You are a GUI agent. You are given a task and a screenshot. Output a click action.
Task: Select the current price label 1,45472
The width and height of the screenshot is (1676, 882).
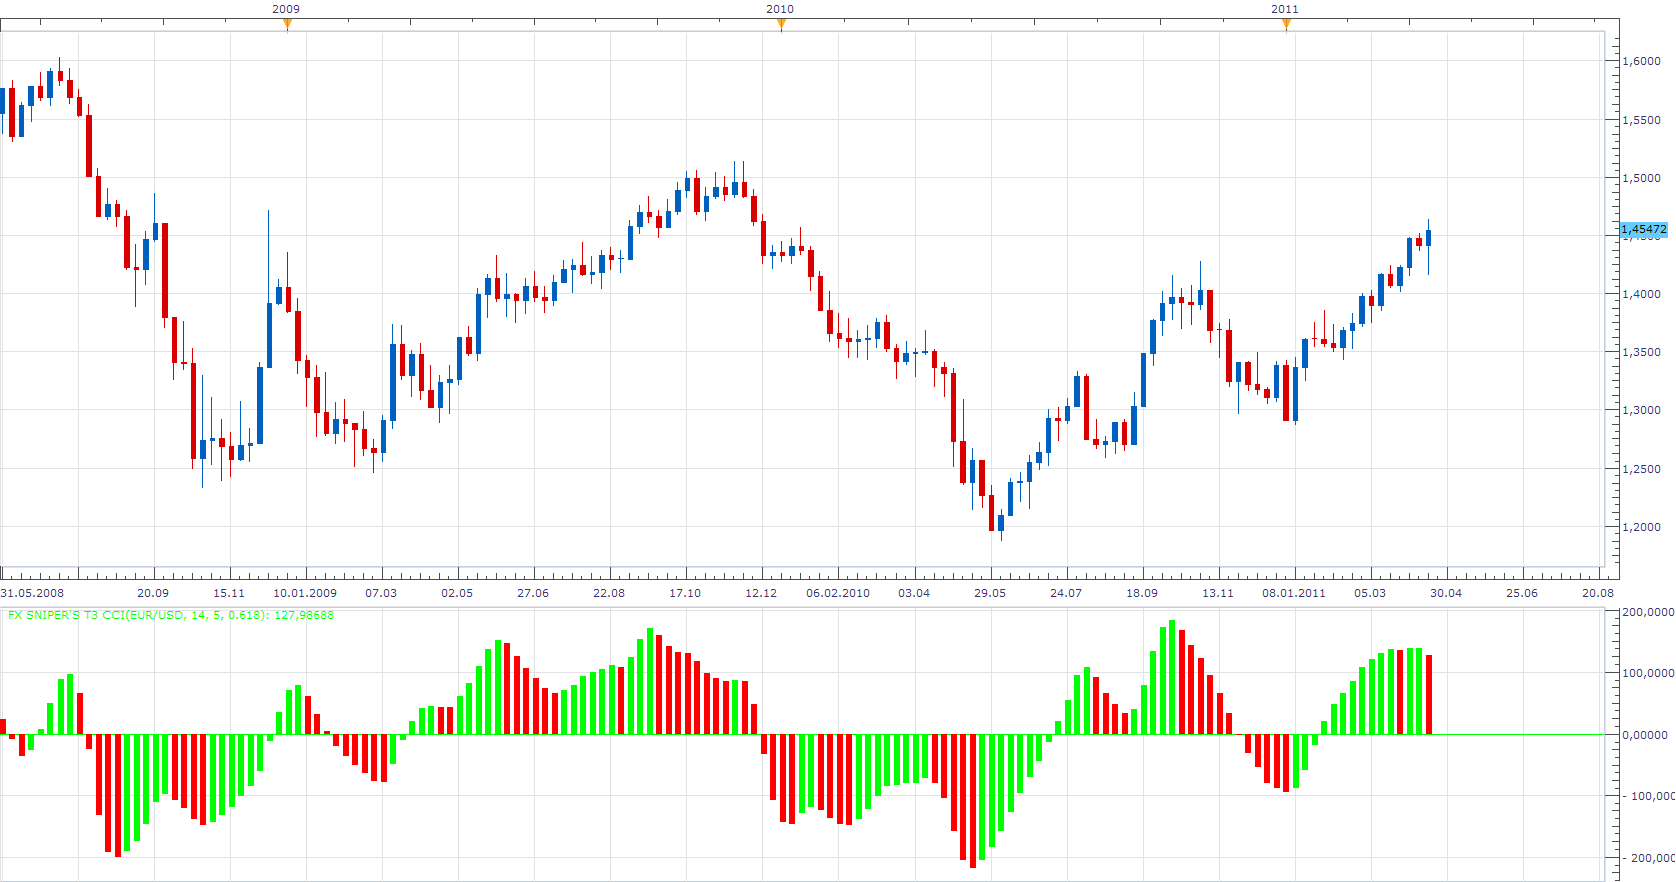coord(1644,229)
